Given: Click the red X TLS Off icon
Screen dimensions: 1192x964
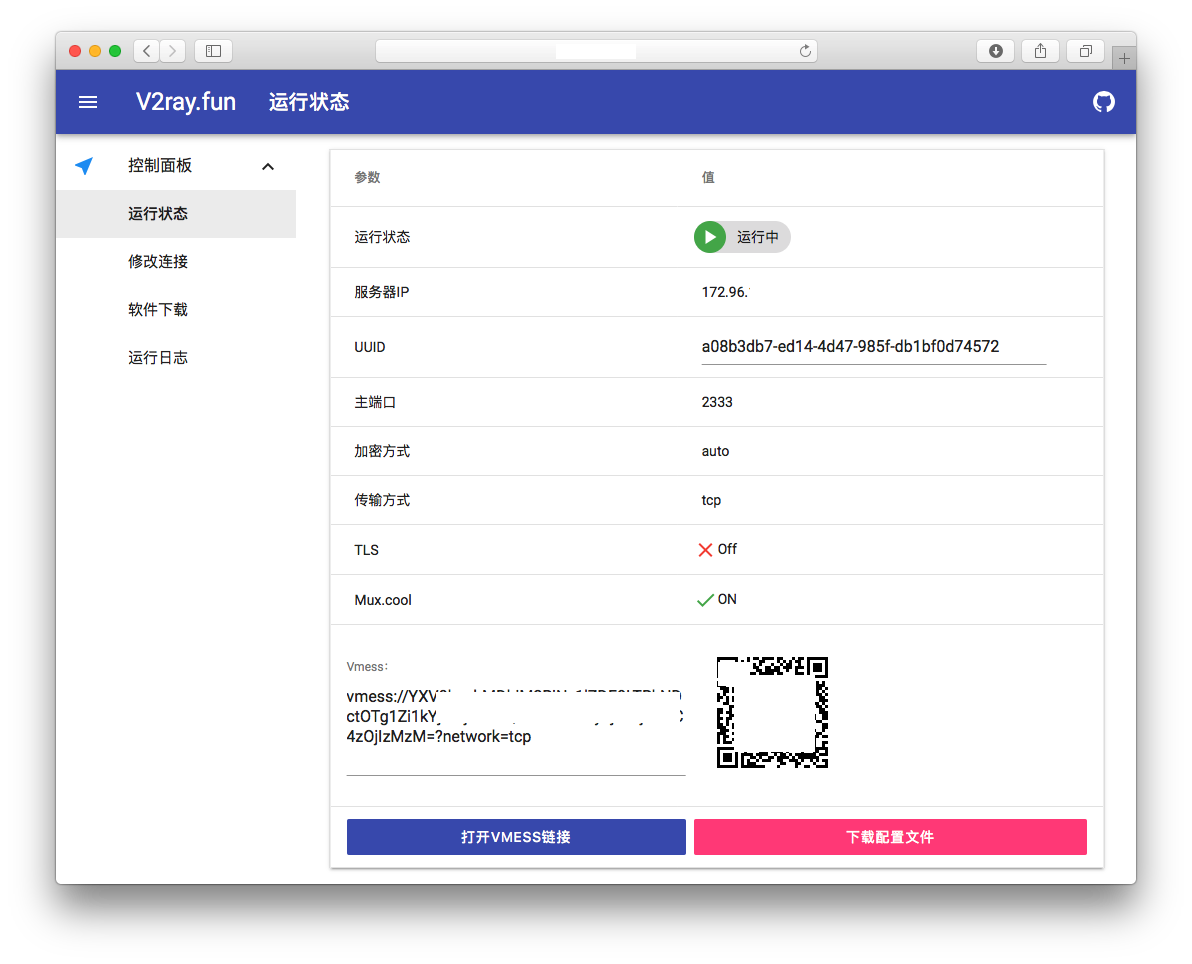Looking at the screenshot, I should tap(705, 550).
